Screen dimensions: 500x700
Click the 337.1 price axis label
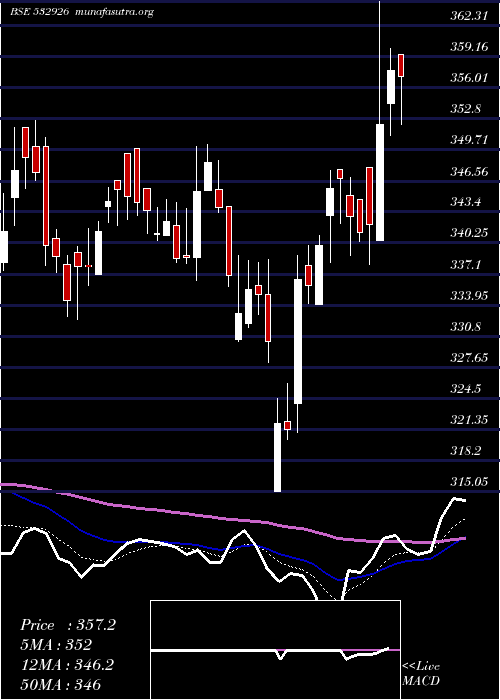(465, 264)
